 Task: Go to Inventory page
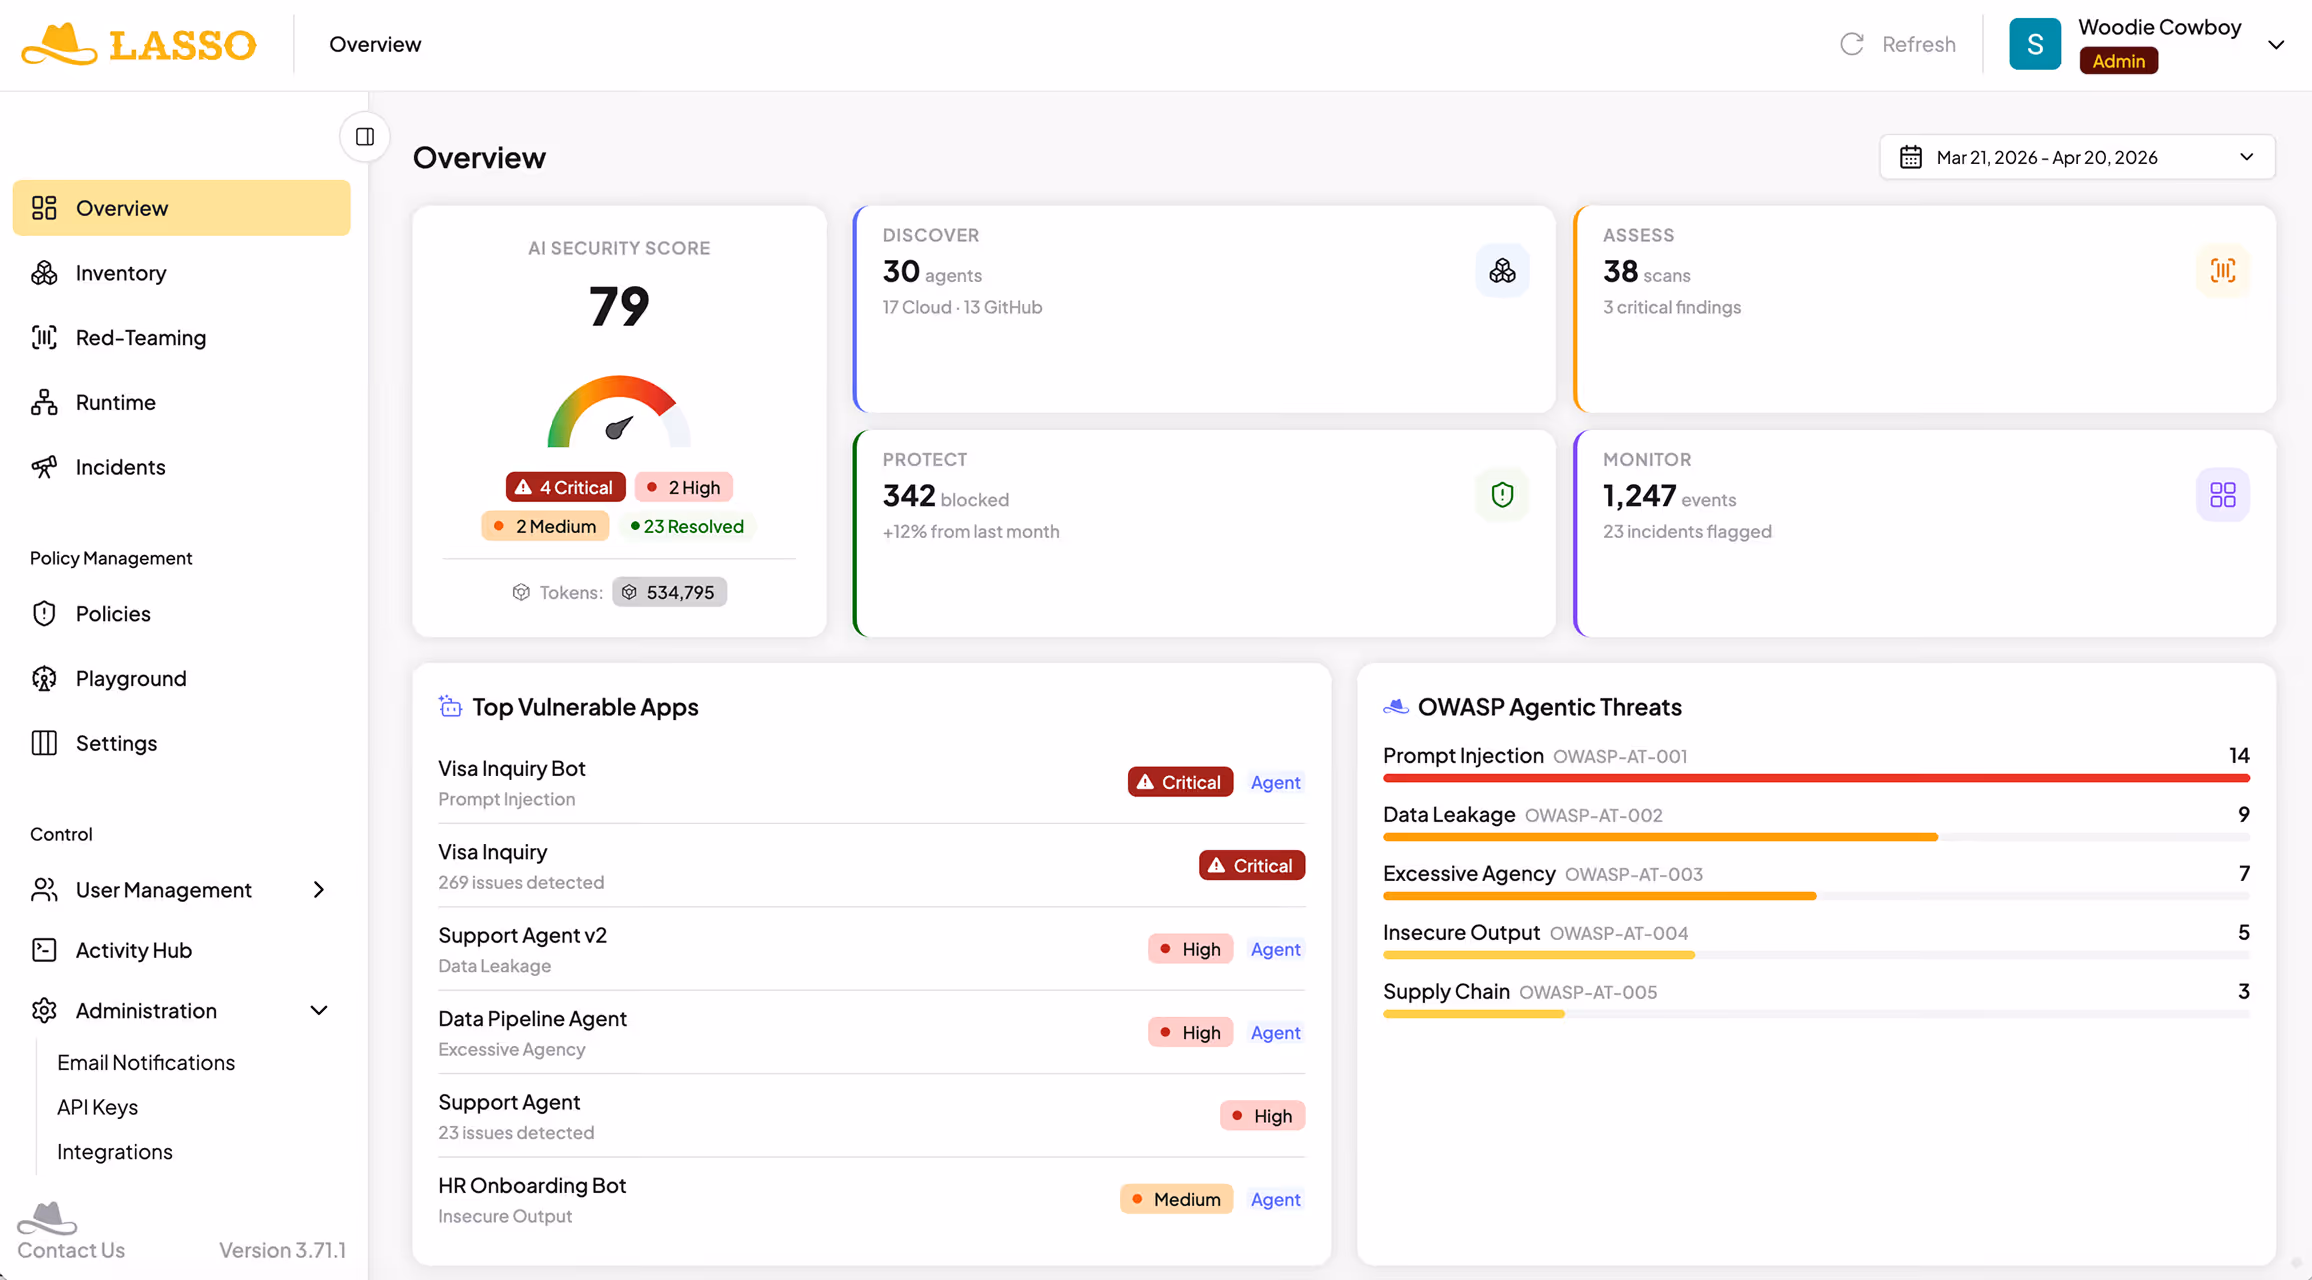tap(181, 273)
